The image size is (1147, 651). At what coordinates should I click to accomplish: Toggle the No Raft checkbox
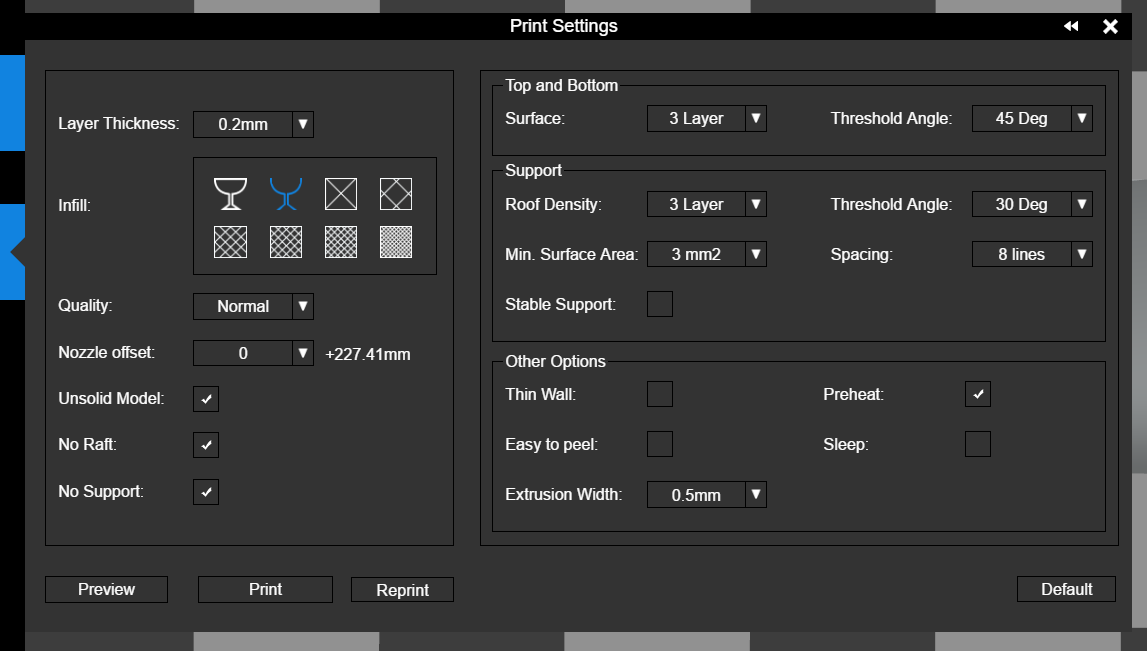click(206, 445)
